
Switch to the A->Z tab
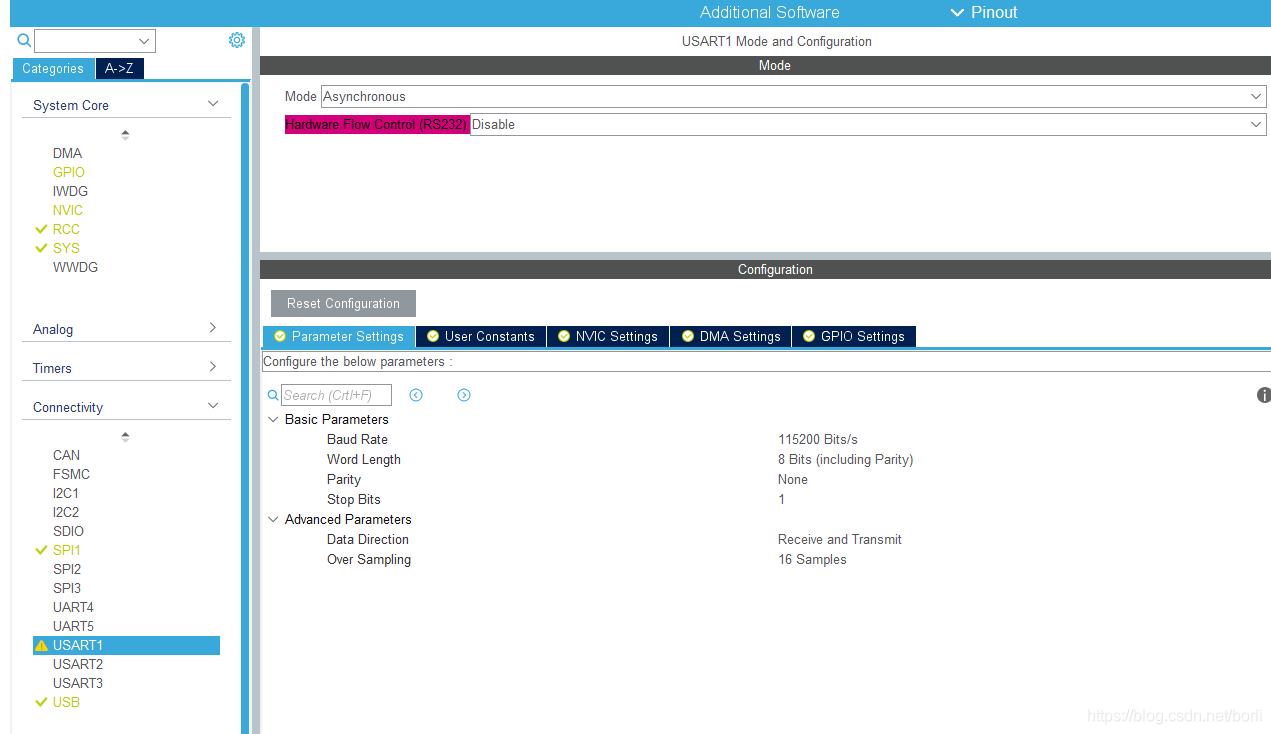pyautogui.click(x=119, y=69)
